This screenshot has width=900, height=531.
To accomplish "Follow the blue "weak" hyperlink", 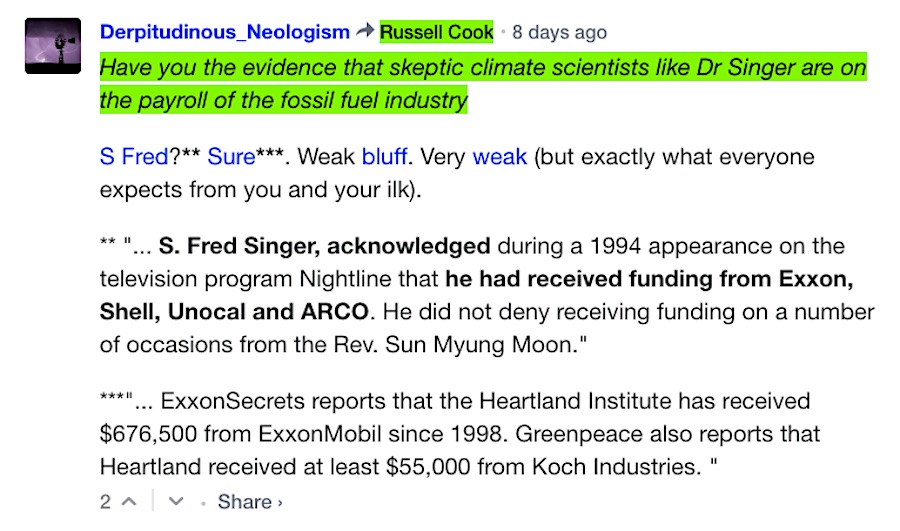I will point(499,157).
